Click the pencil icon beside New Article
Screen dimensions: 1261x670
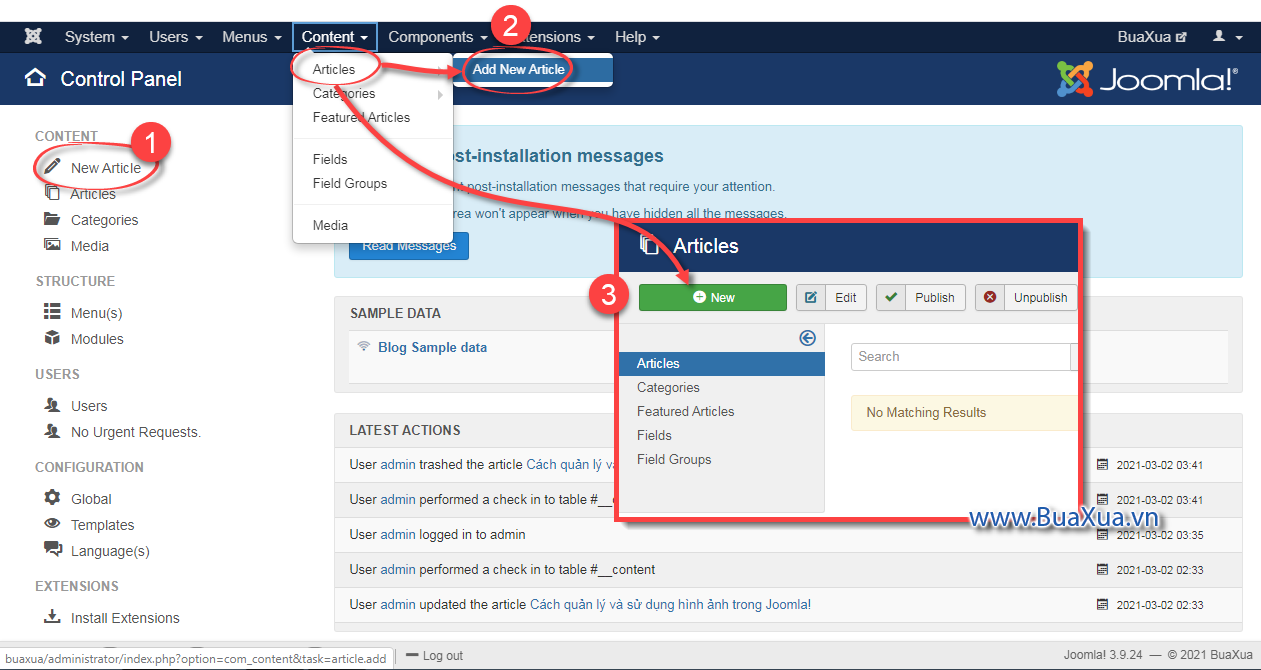pyautogui.click(x=52, y=166)
